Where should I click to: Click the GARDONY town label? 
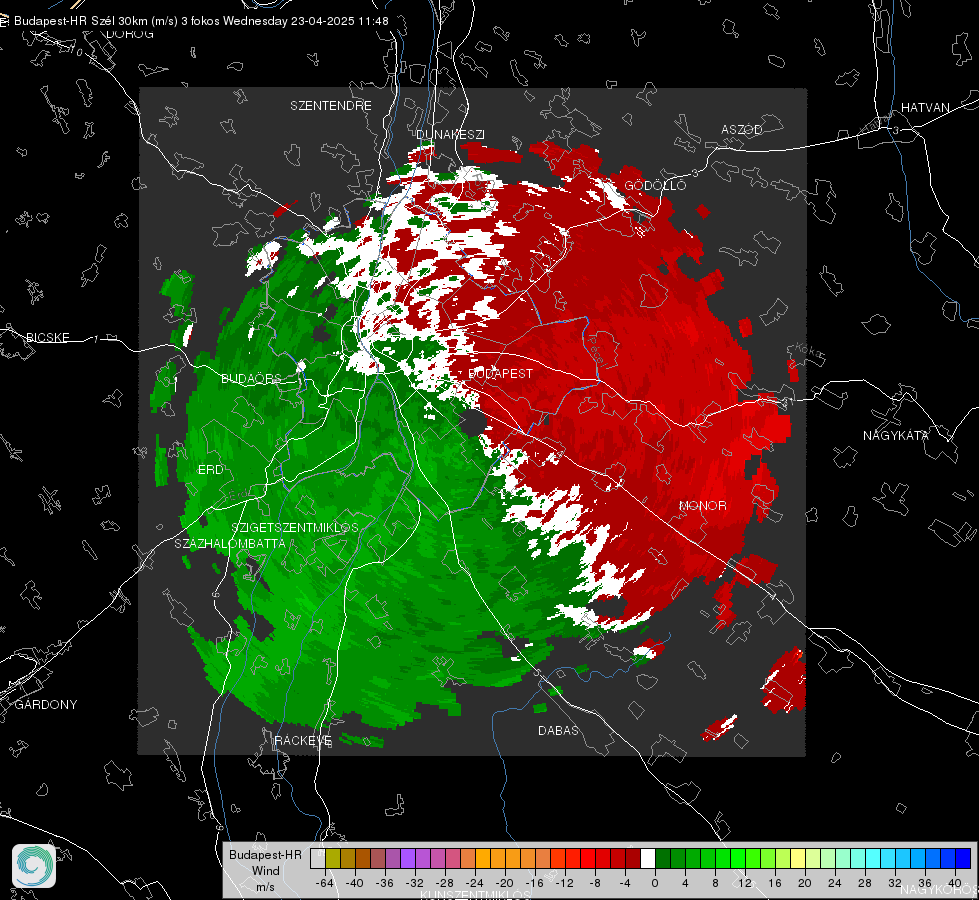pyautogui.click(x=46, y=705)
